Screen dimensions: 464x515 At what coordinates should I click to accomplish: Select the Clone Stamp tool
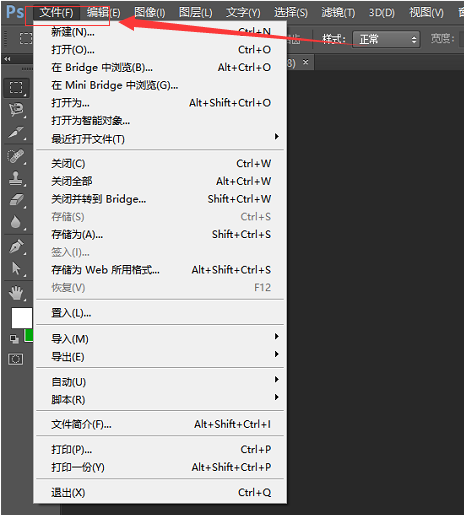point(16,178)
